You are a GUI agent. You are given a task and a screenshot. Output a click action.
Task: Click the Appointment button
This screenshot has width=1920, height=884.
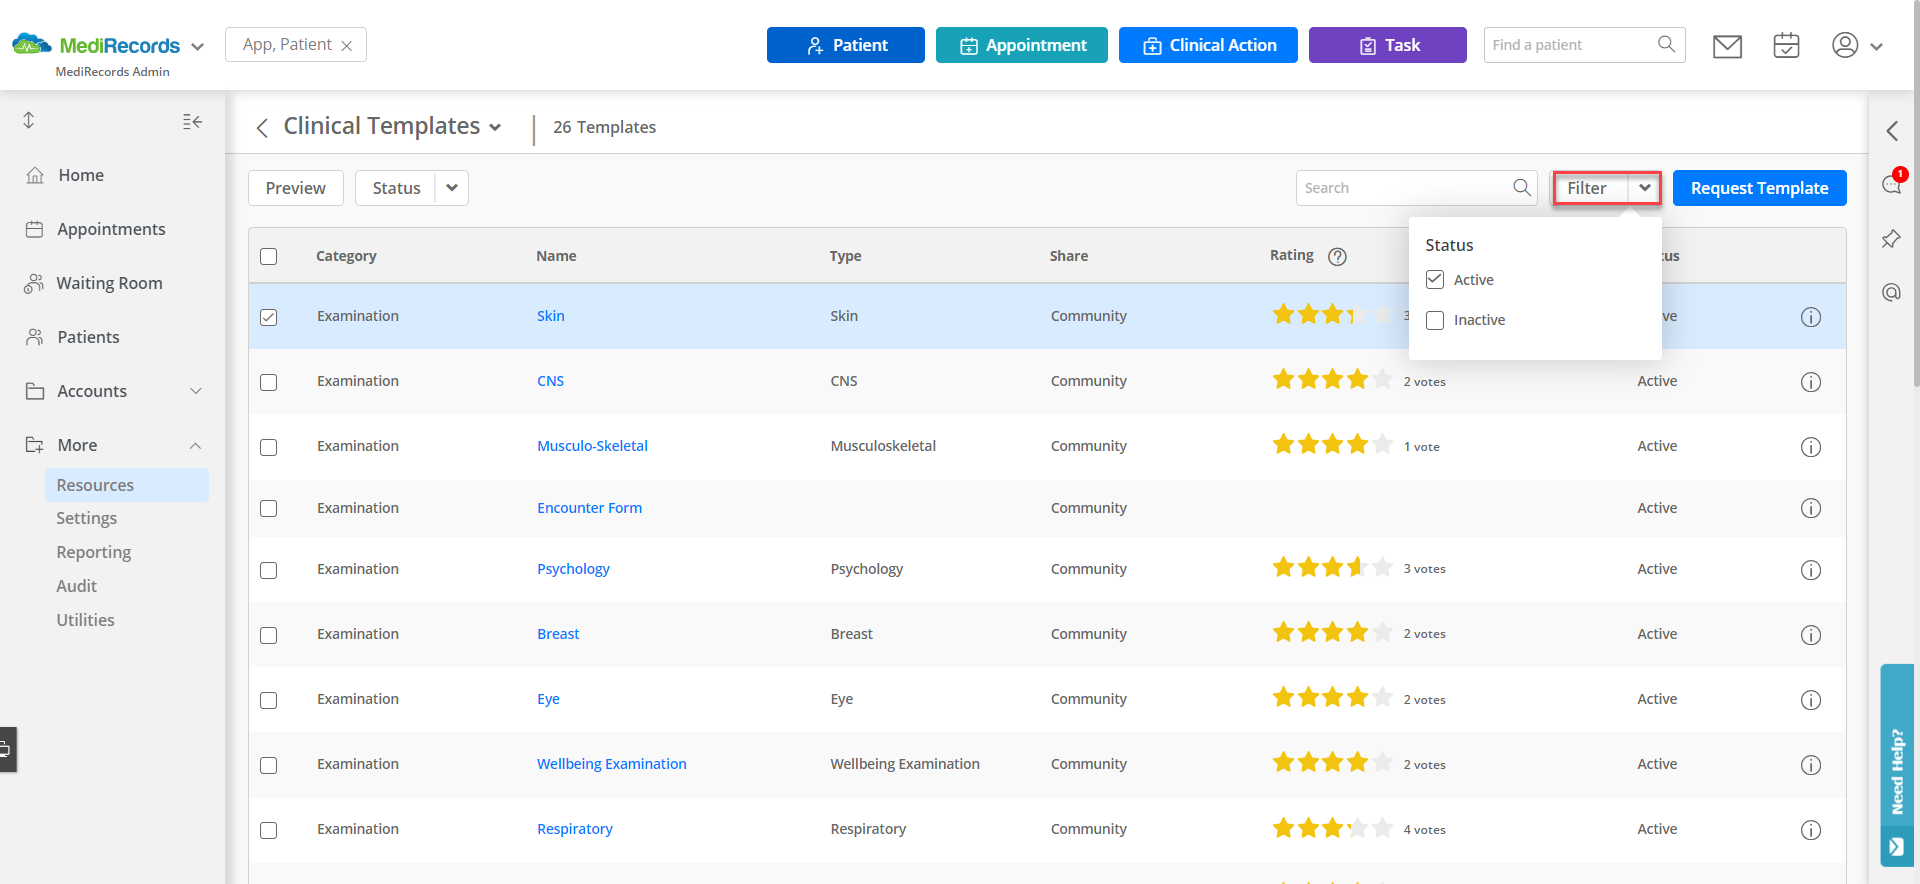pos(1022,45)
